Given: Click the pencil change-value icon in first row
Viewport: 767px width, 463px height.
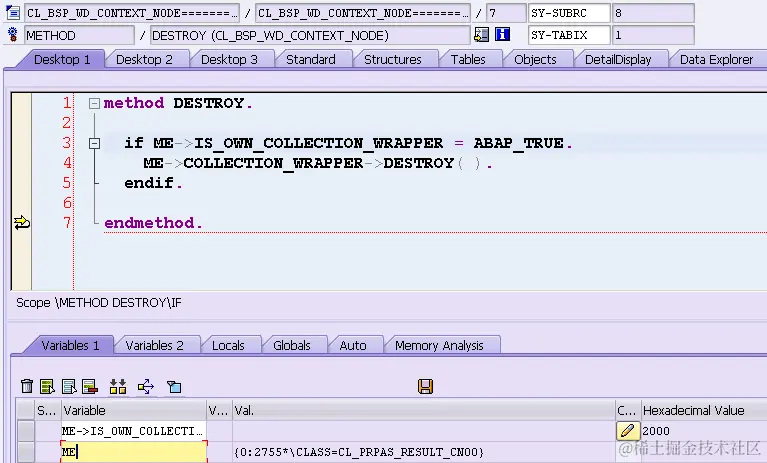Looking at the screenshot, I should (x=628, y=431).
